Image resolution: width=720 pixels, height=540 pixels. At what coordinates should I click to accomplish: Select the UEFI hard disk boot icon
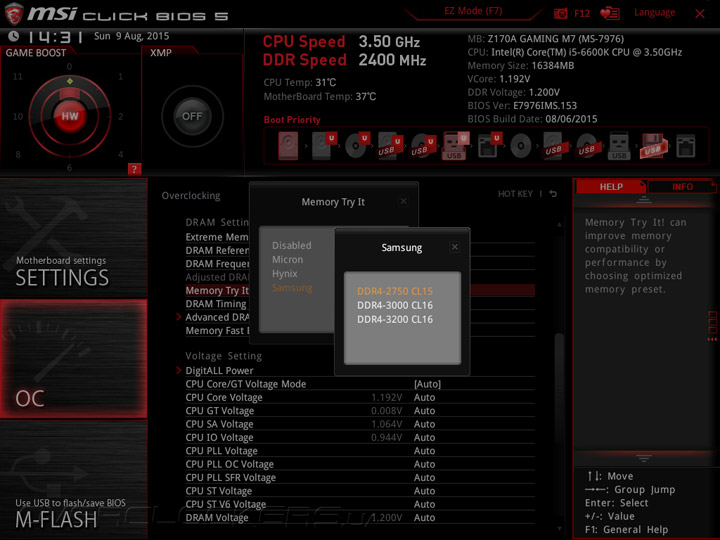(x=324, y=146)
